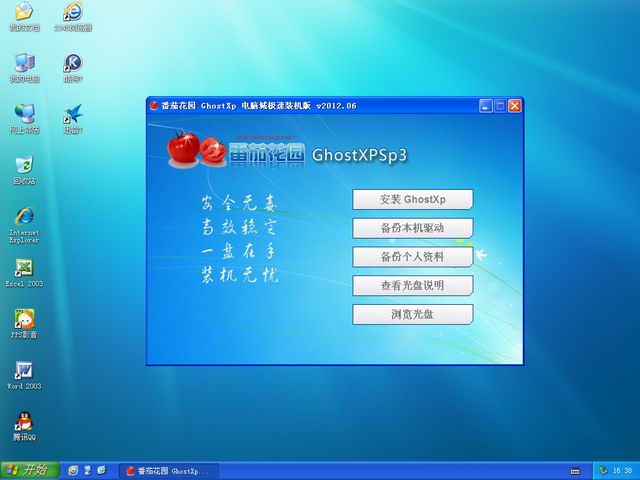Click the 浏览光盘 button

(413, 314)
